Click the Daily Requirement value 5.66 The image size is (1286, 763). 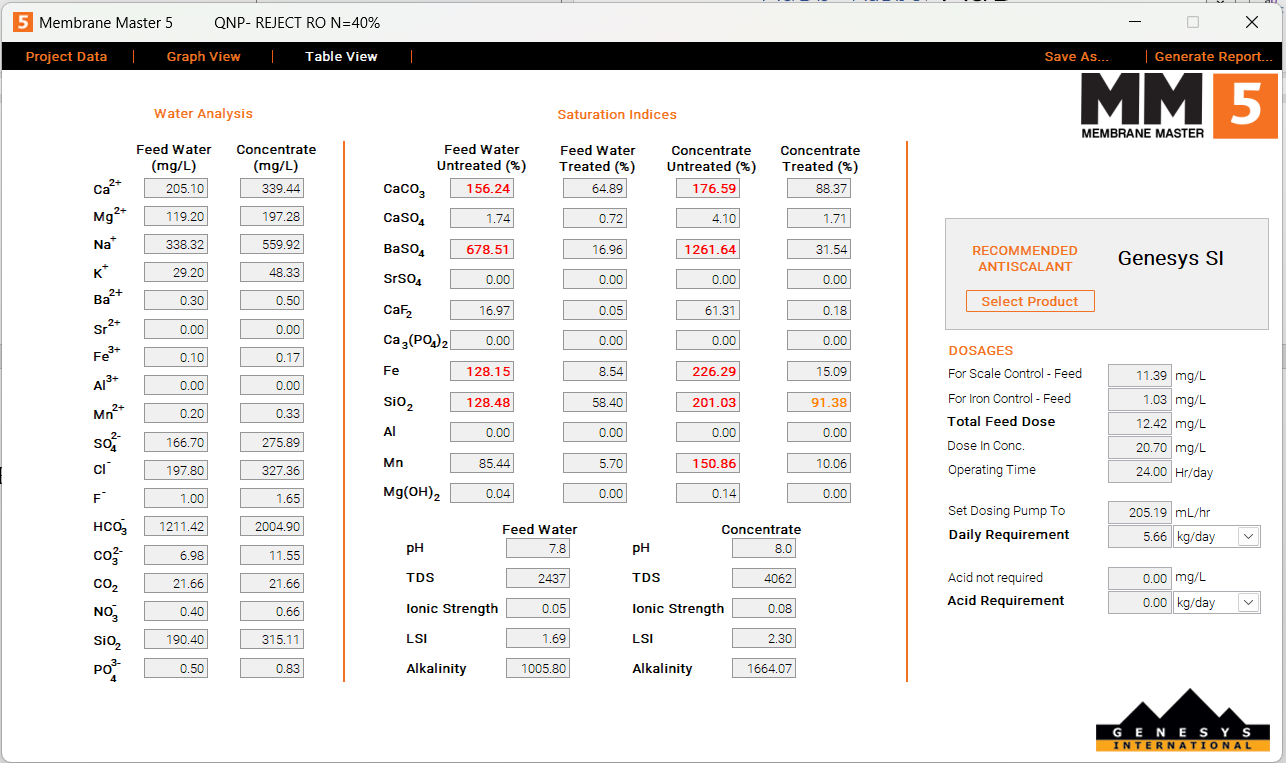pos(1140,536)
